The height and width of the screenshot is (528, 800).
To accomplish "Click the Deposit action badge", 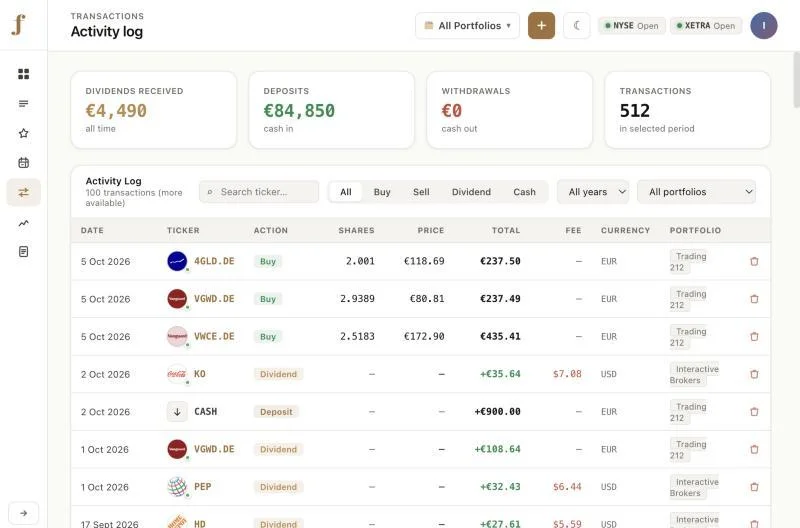I will click(x=276, y=412).
